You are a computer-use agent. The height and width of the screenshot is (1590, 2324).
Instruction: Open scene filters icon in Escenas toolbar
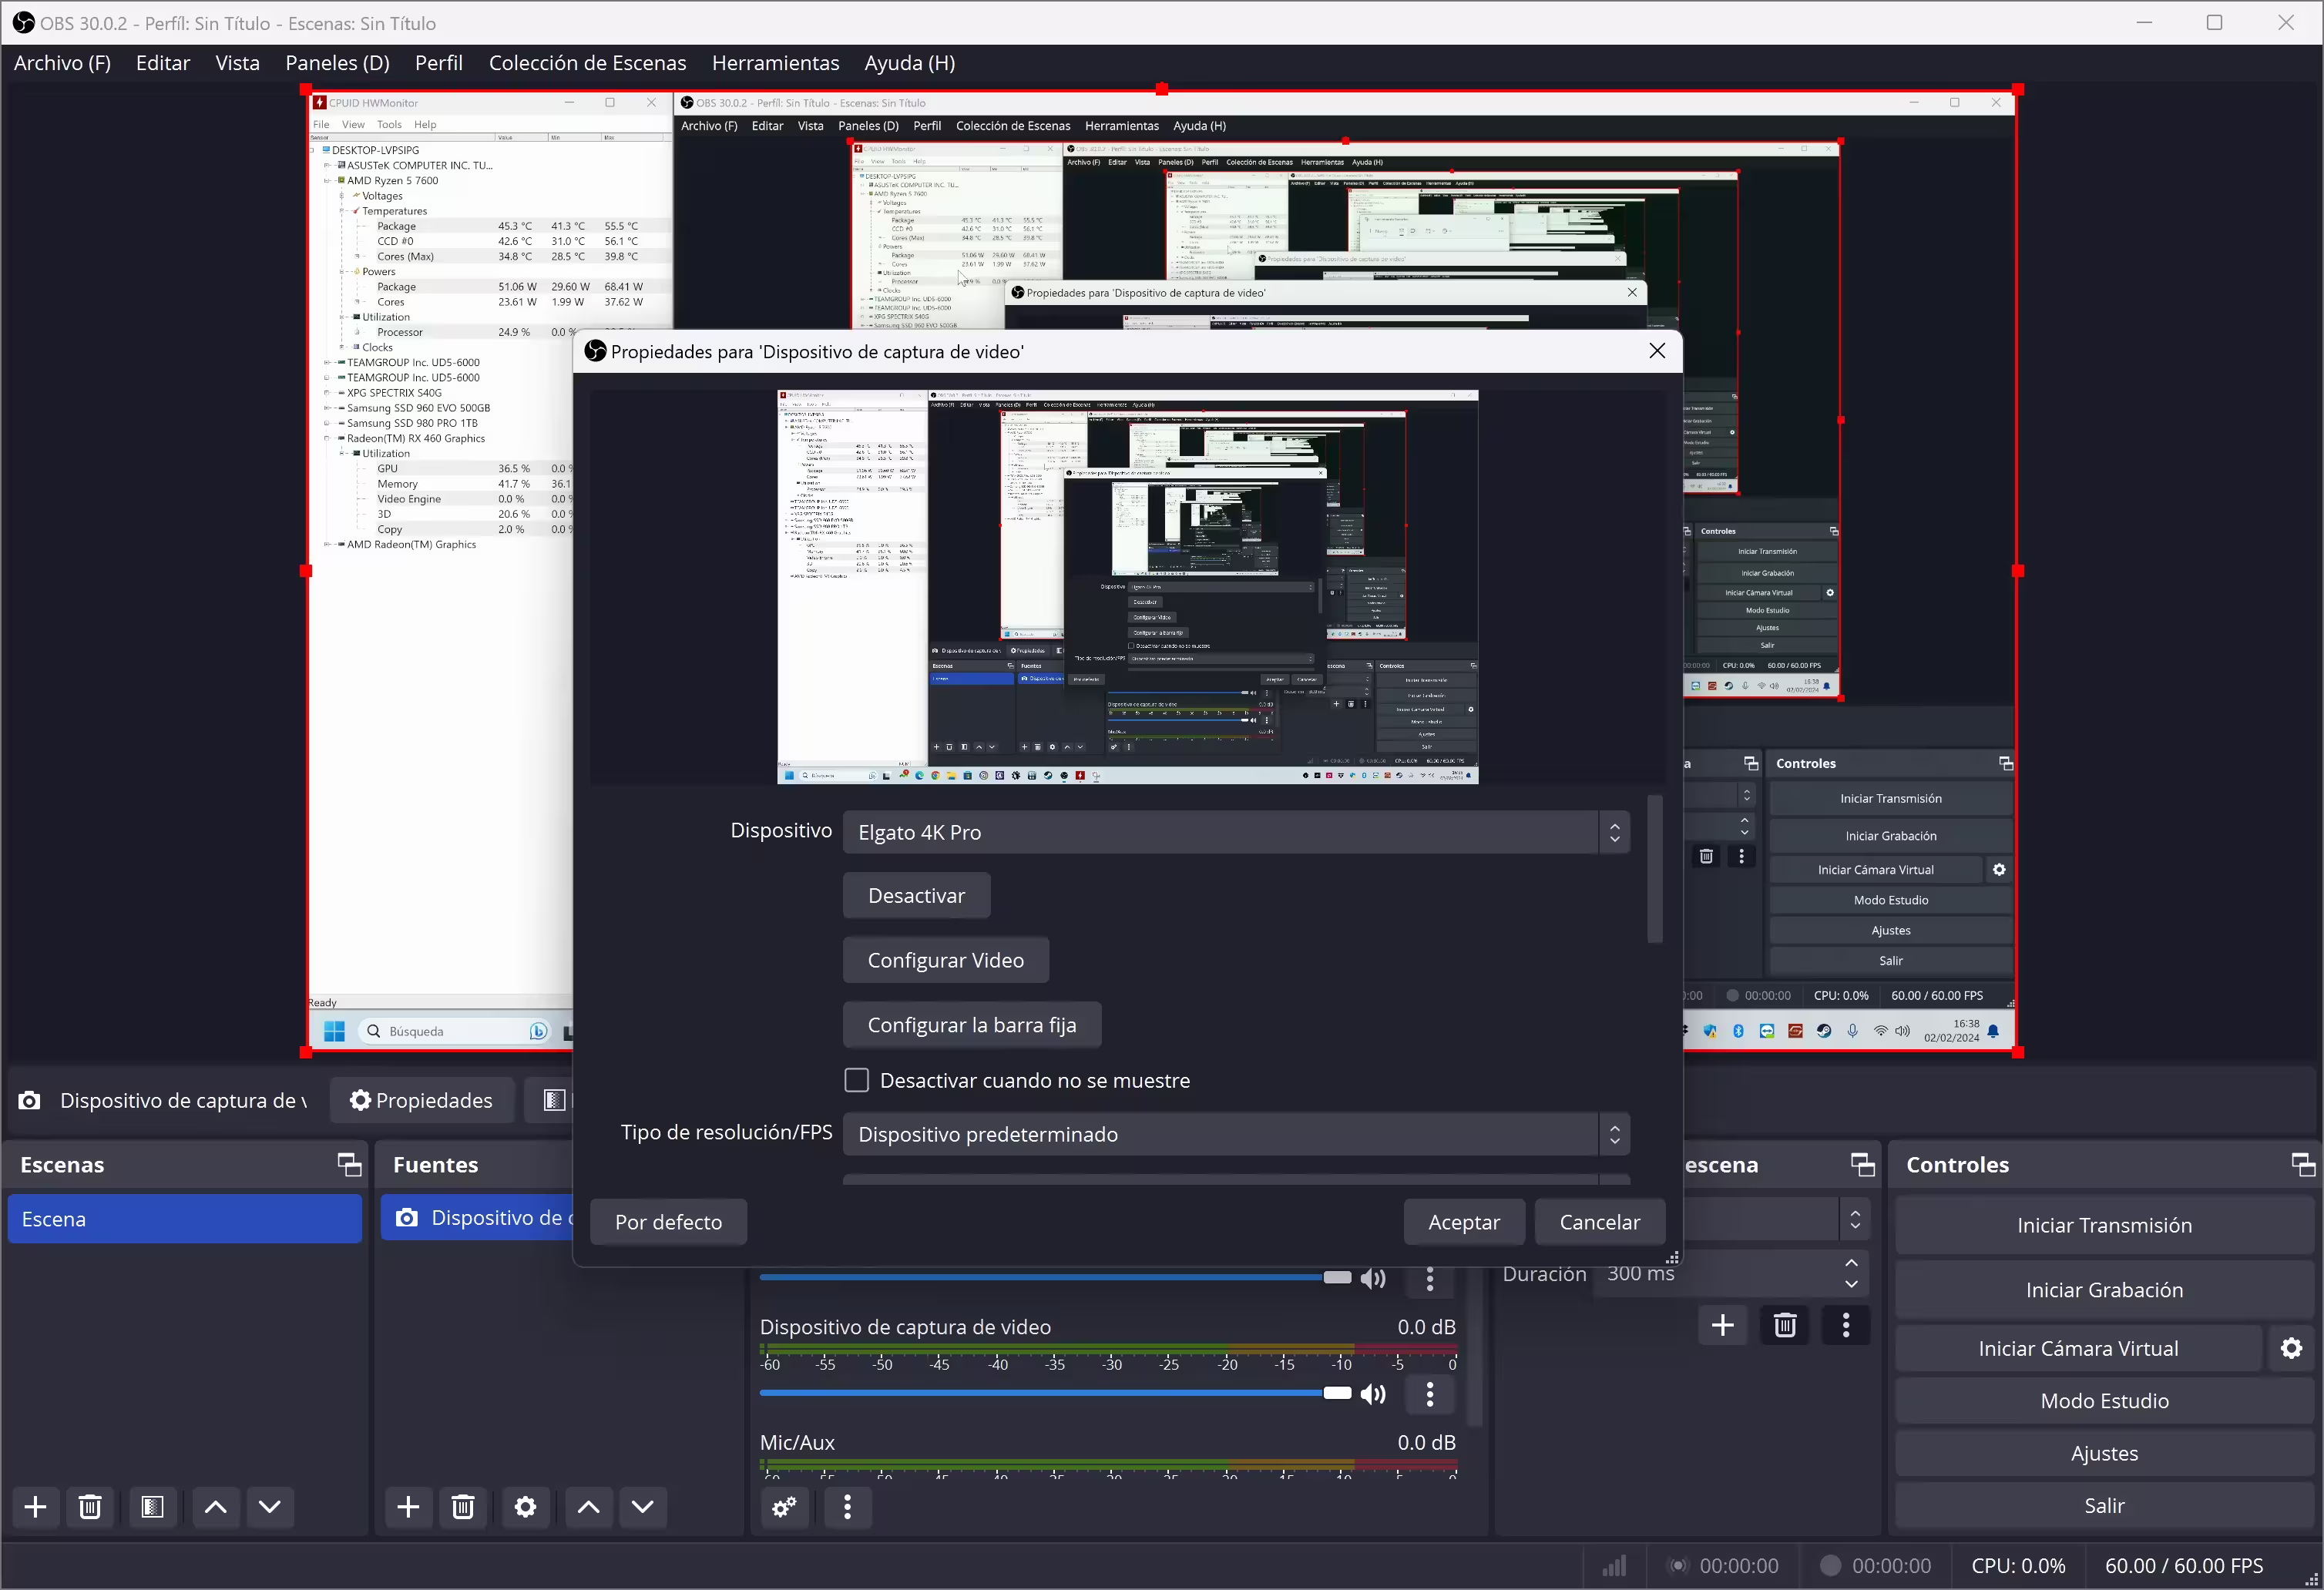click(152, 1507)
